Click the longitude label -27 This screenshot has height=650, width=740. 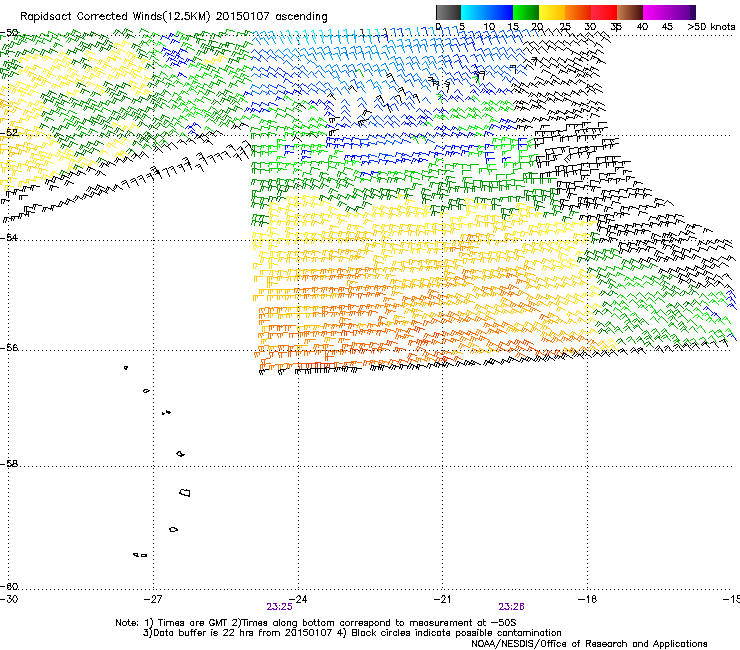[x=153, y=599]
